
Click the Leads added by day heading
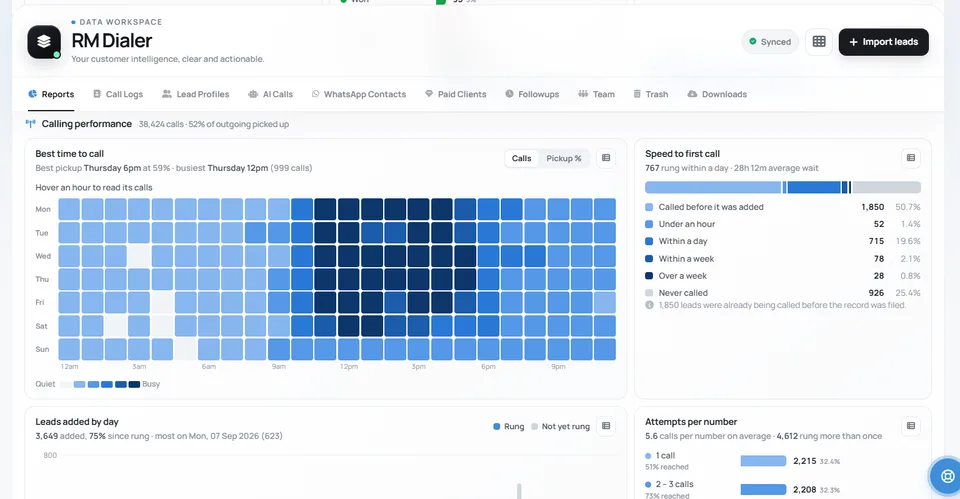[77, 422]
